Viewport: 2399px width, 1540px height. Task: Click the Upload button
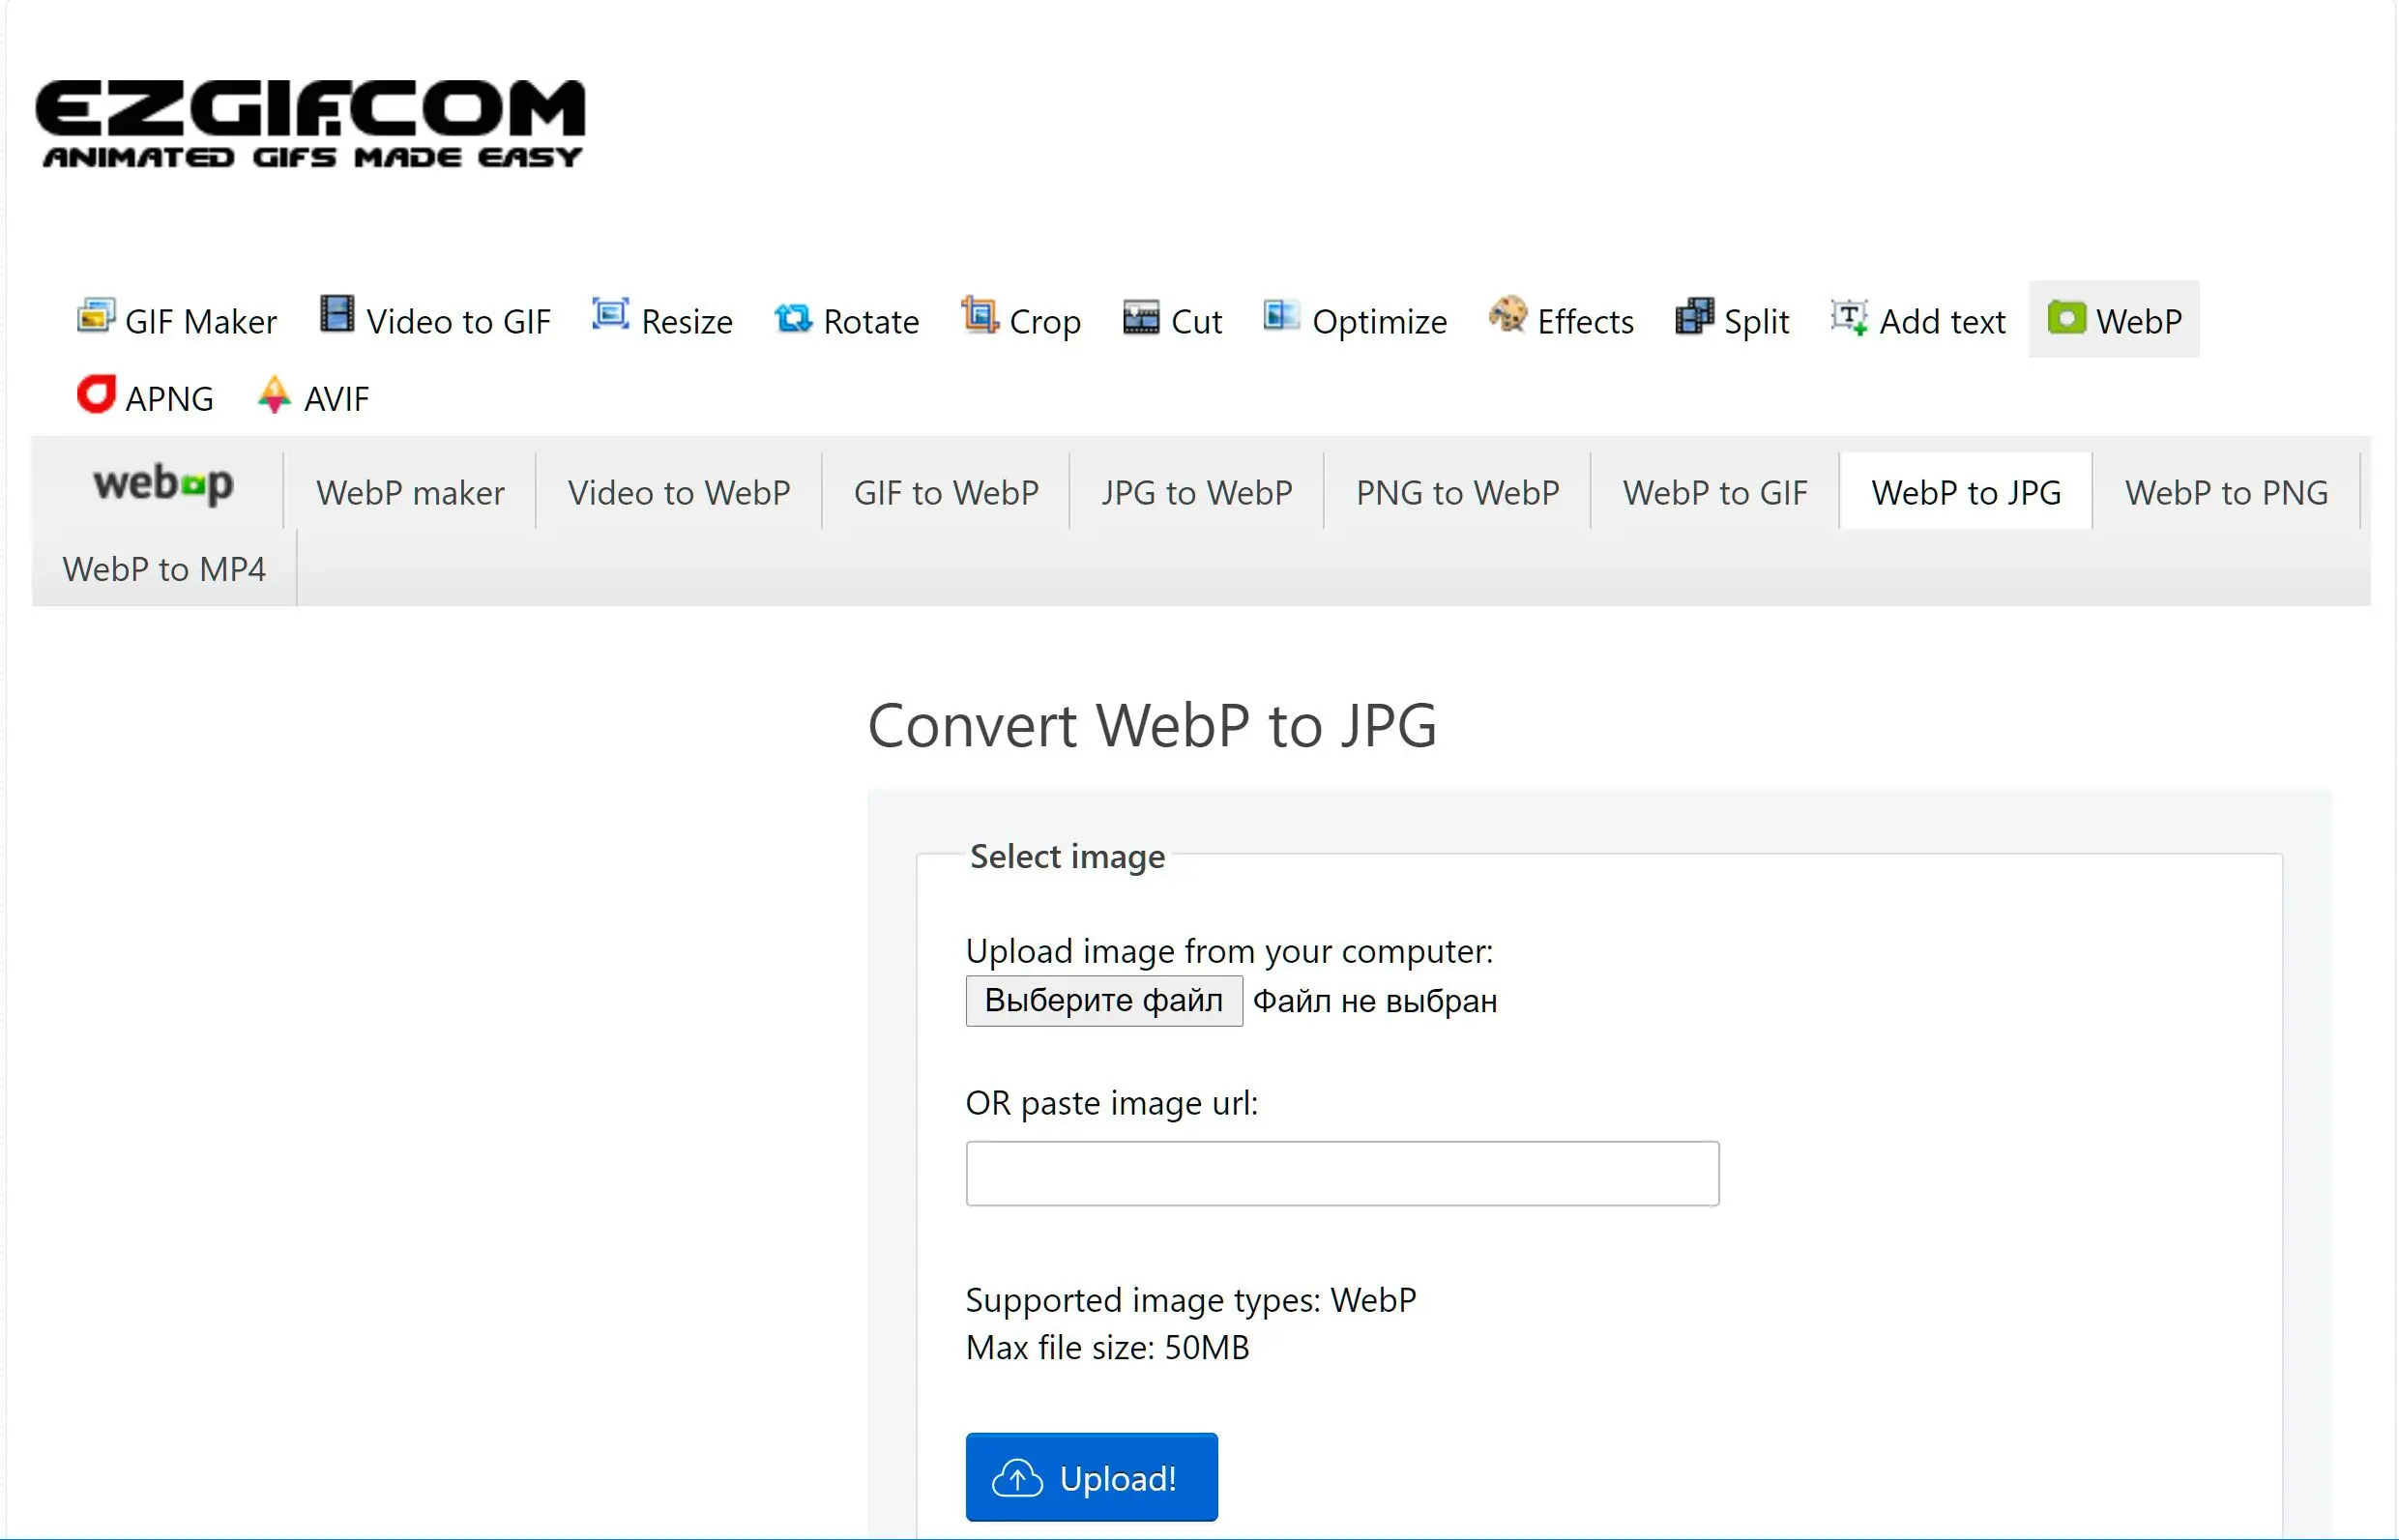pos(1093,1477)
